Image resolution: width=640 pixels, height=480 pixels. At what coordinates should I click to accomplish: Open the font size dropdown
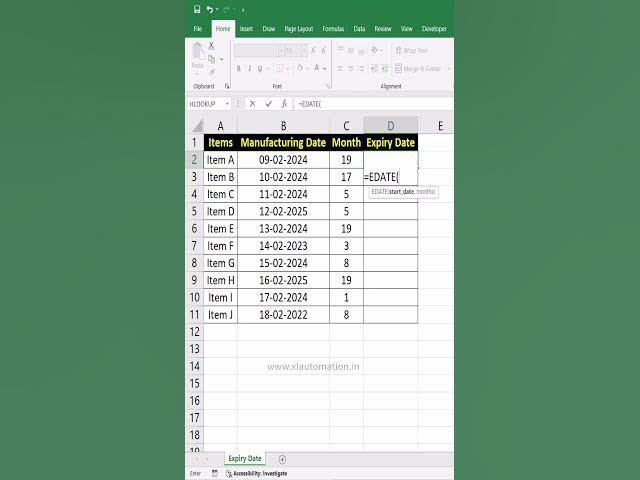coord(304,51)
